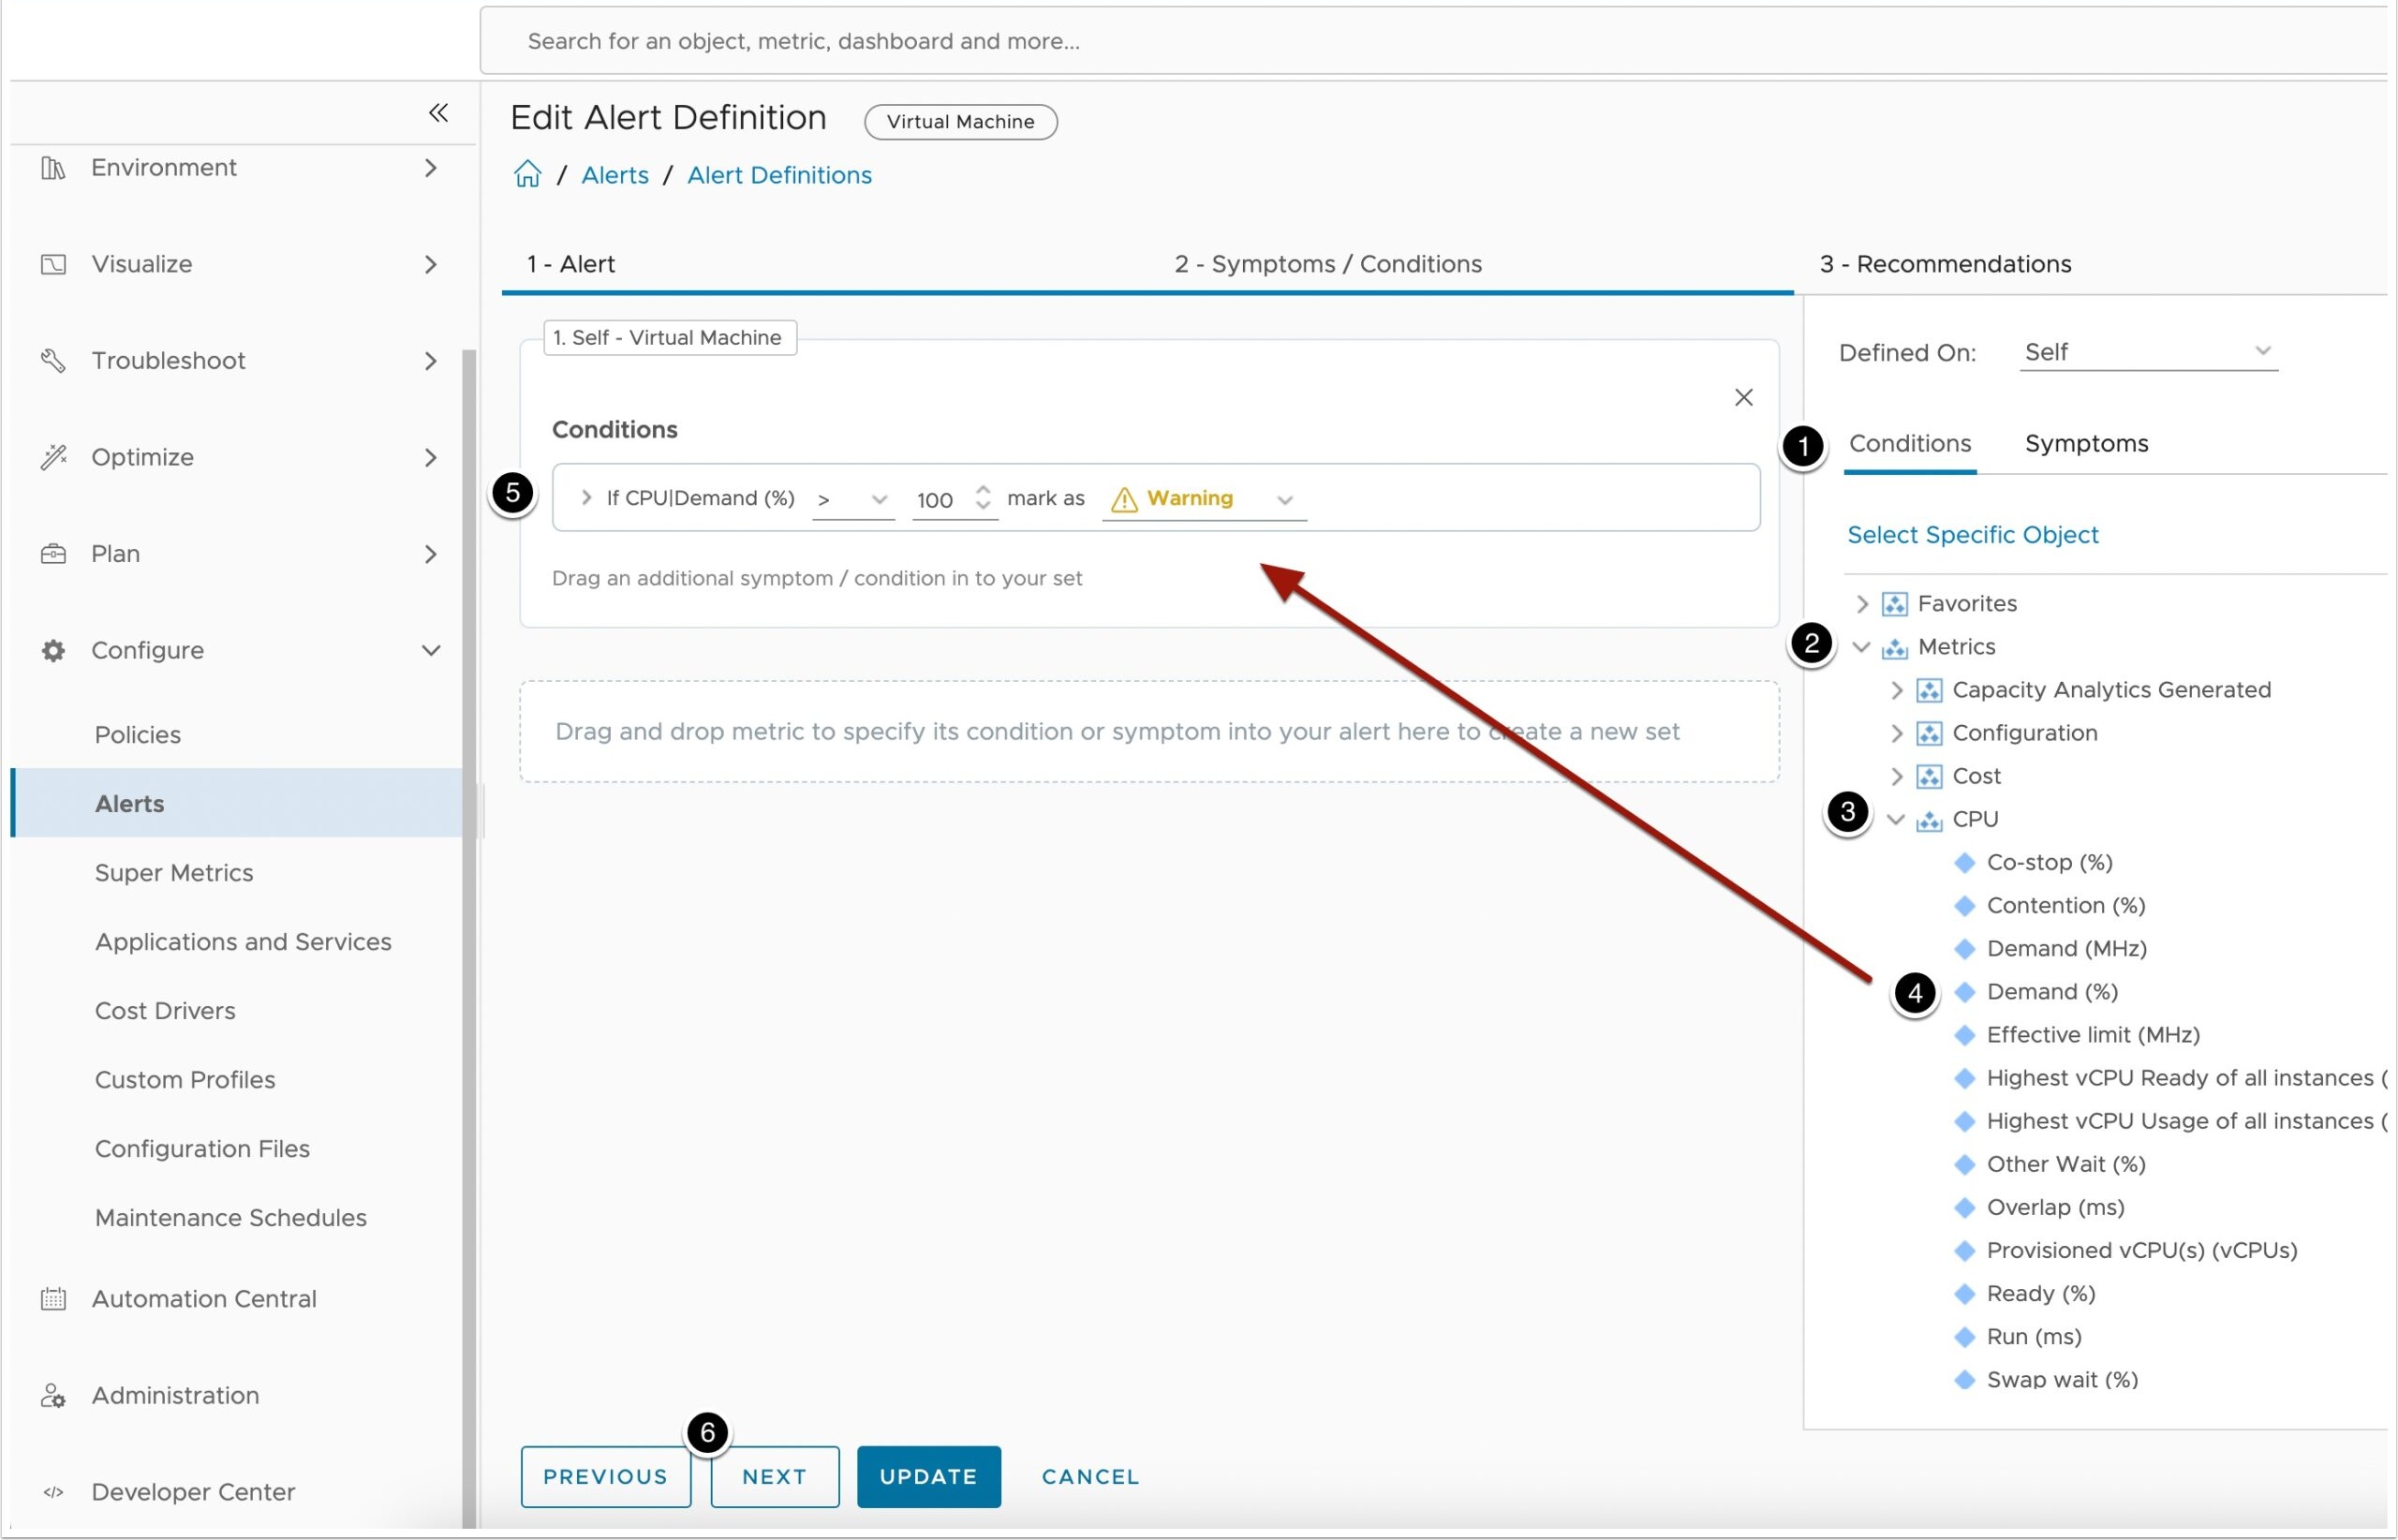Increase the threshold value stepper

tap(982, 490)
